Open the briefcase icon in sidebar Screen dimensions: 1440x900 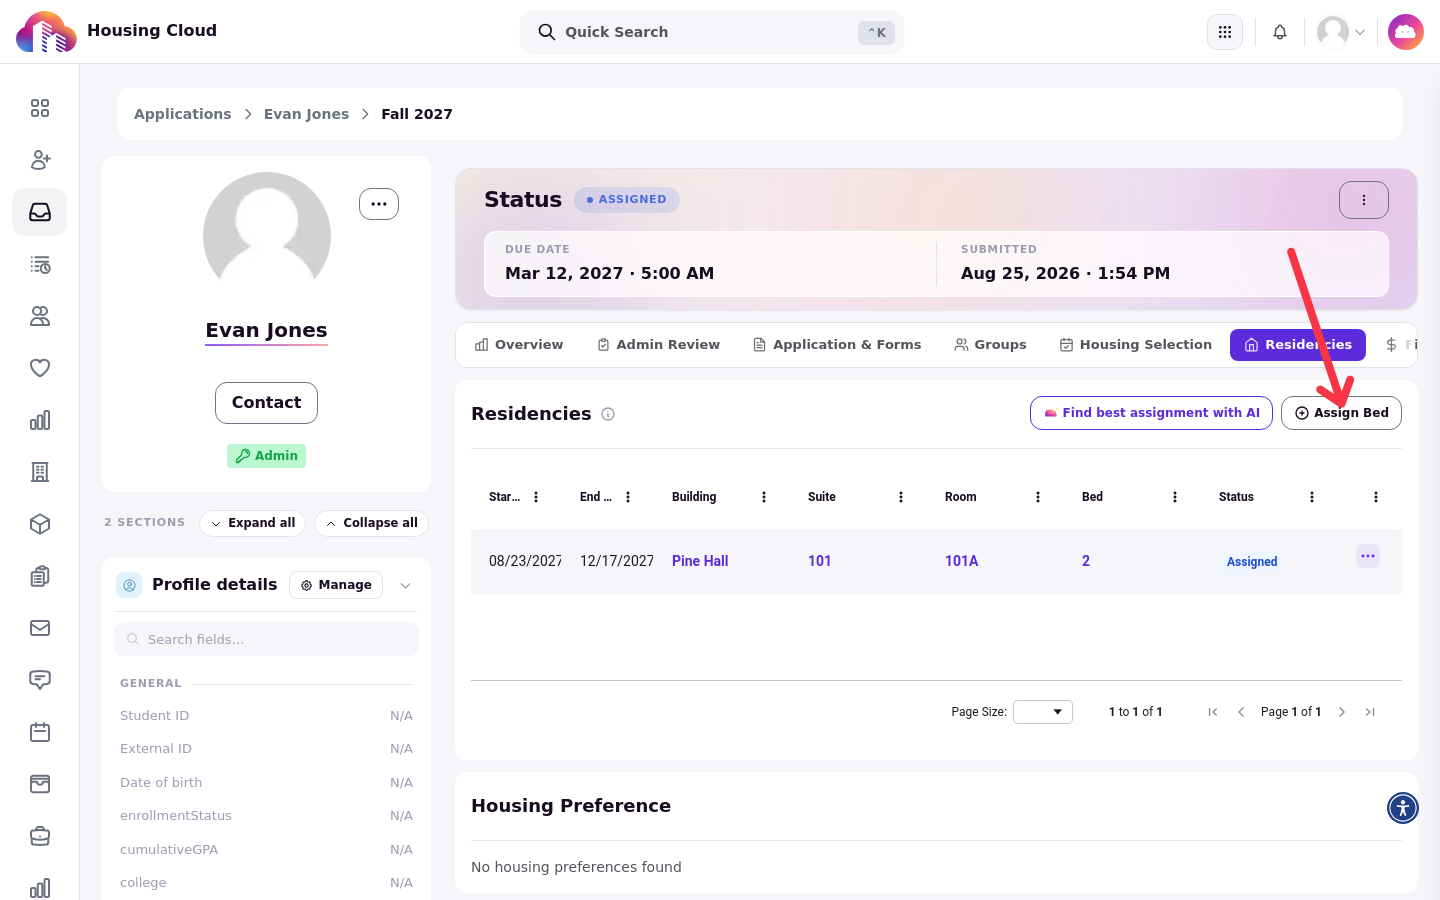(40, 836)
